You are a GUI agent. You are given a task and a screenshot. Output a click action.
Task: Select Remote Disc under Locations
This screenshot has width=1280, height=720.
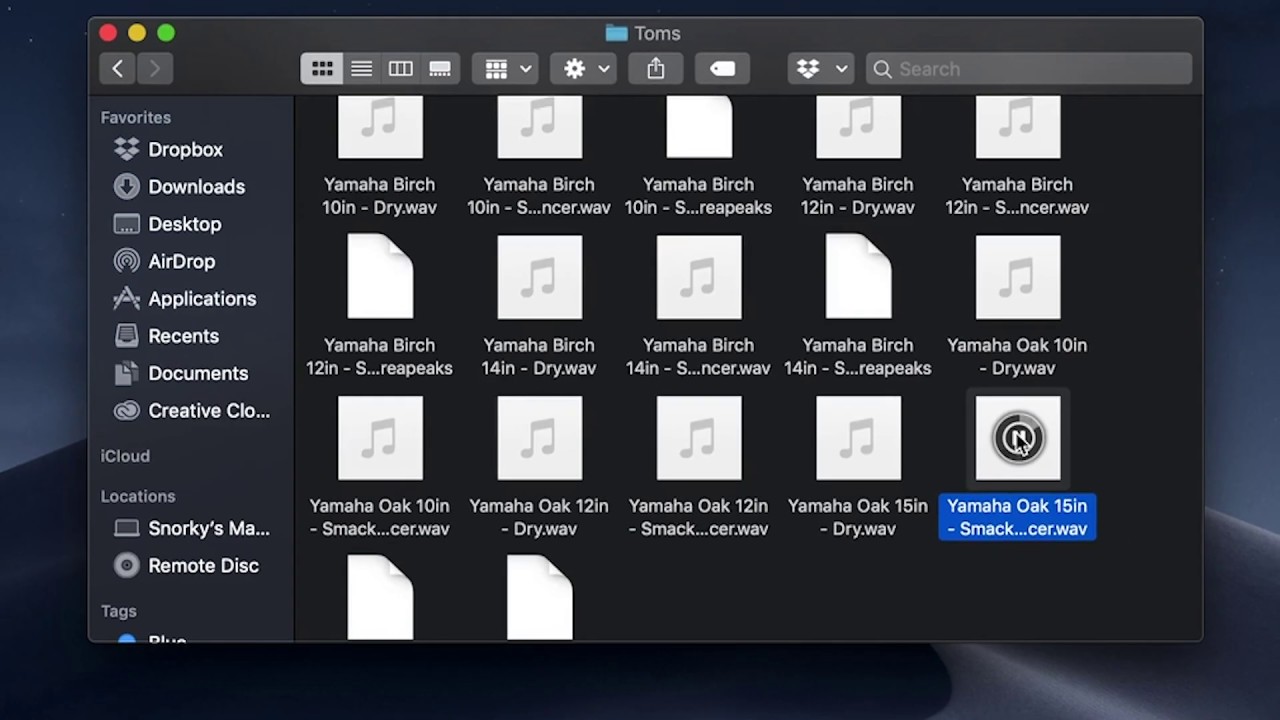[186, 565]
